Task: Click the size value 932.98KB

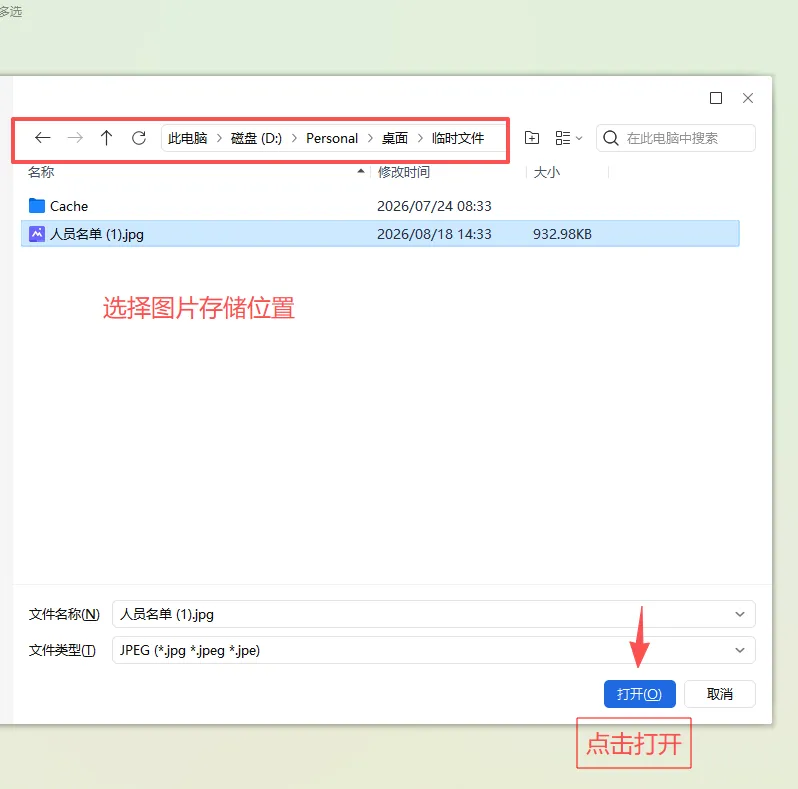Action: coord(562,234)
